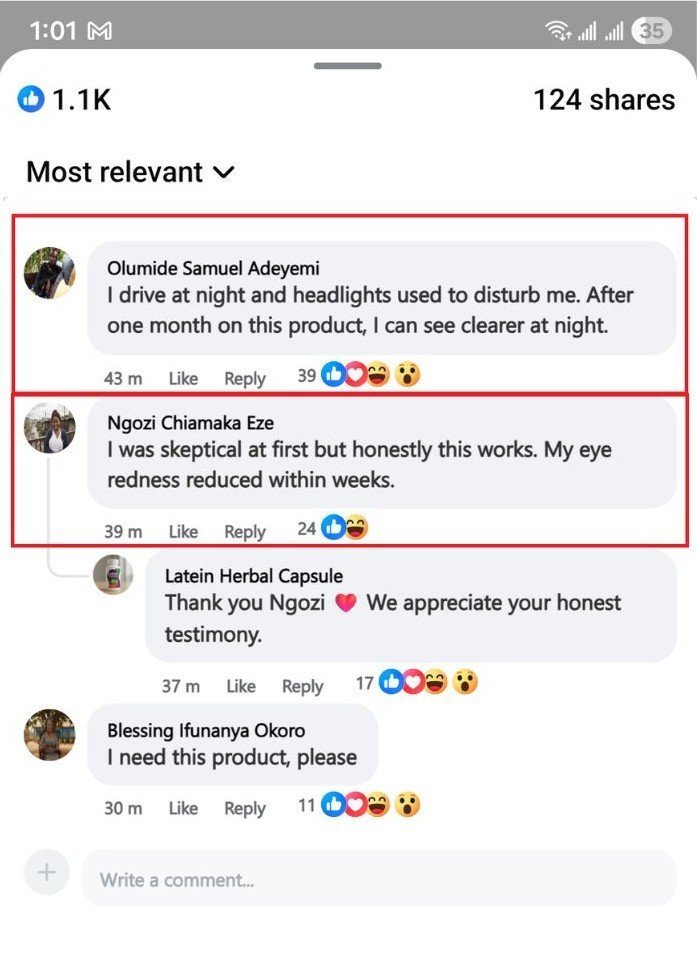The image size is (697, 958).
Task: Open reactions on Latein Herbal Capsule reply
Action: click(429, 683)
